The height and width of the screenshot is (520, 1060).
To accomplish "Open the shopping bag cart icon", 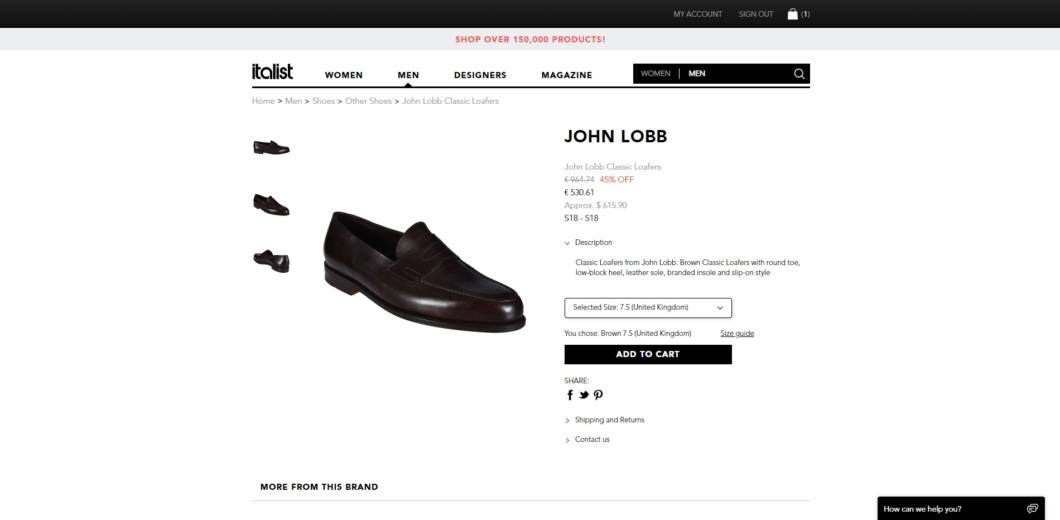I will (x=792, y=14).
